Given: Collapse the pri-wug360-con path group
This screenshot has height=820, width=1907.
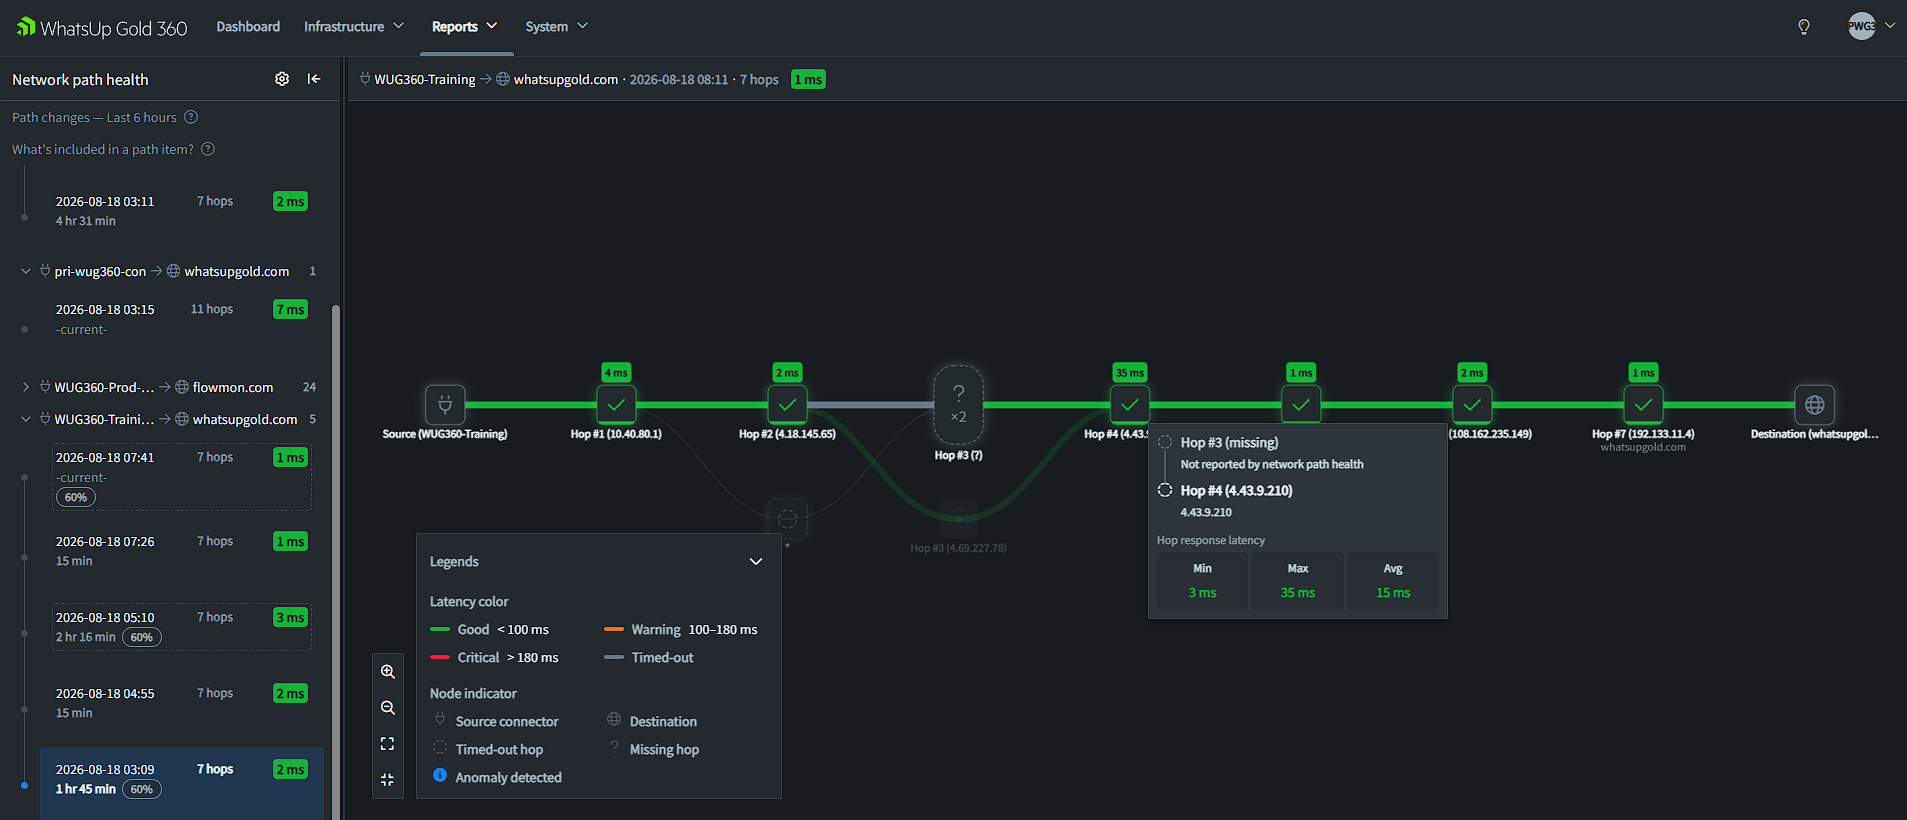Looking at the screenshot, I should click(x=26, y=271).
